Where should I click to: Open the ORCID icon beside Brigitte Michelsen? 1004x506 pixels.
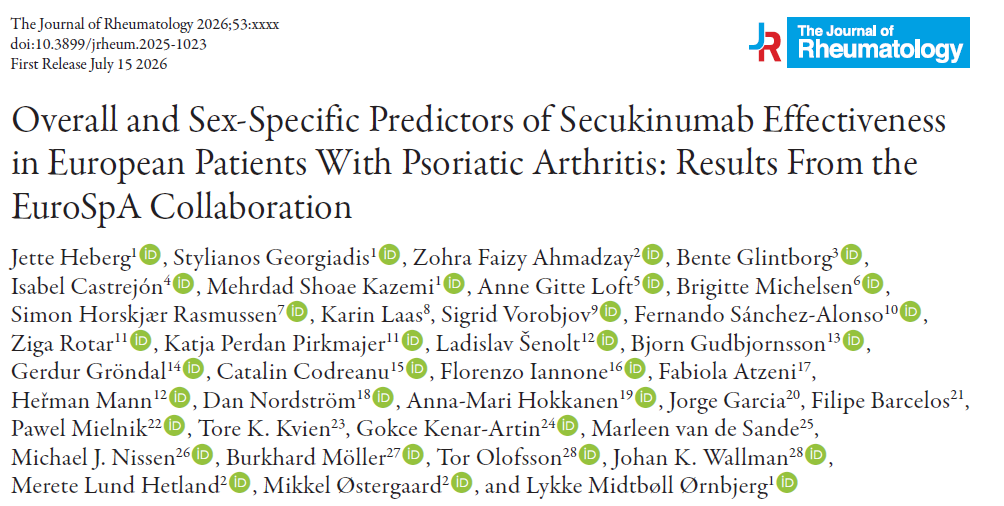(x=873, y=283)
